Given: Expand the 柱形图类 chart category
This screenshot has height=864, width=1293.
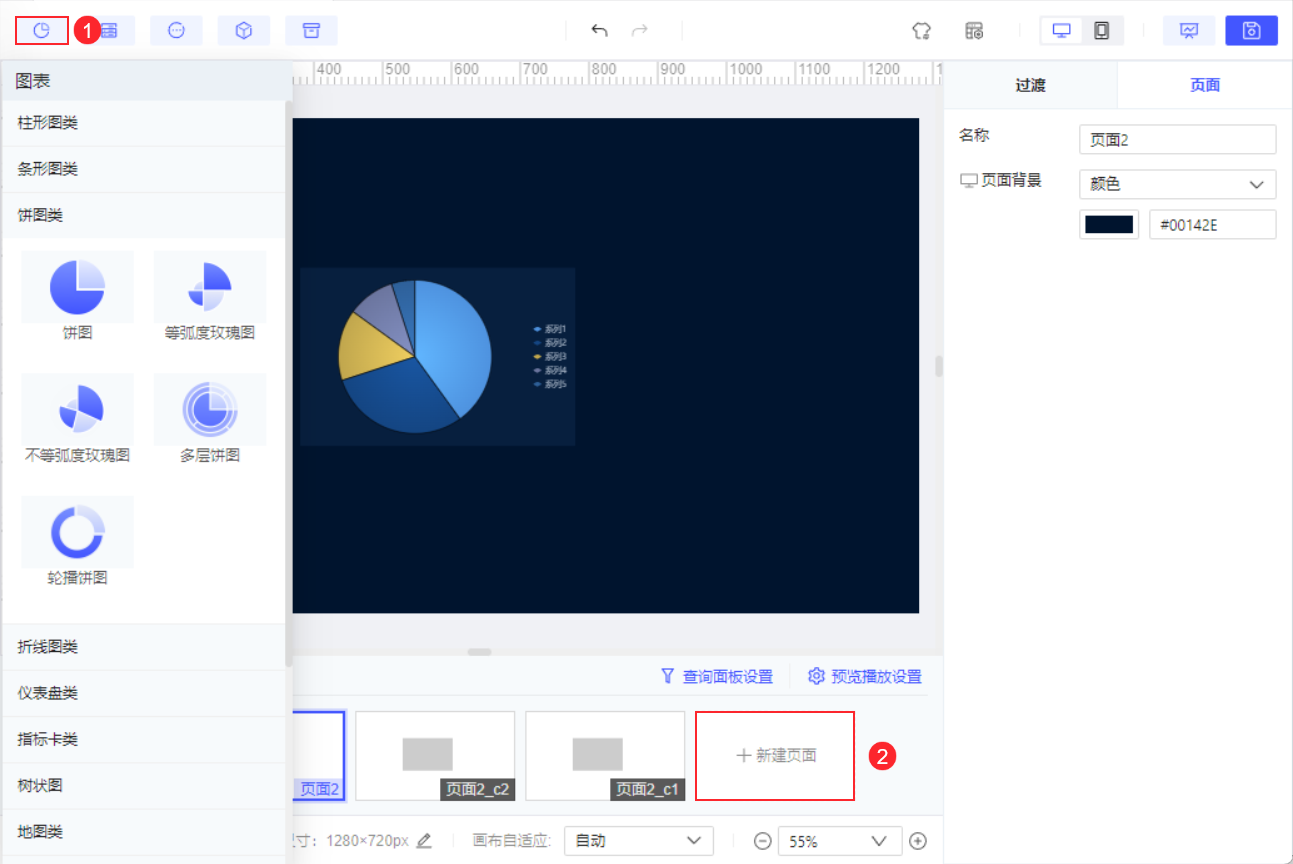Looking at the screenshot, I should [144, 123].
